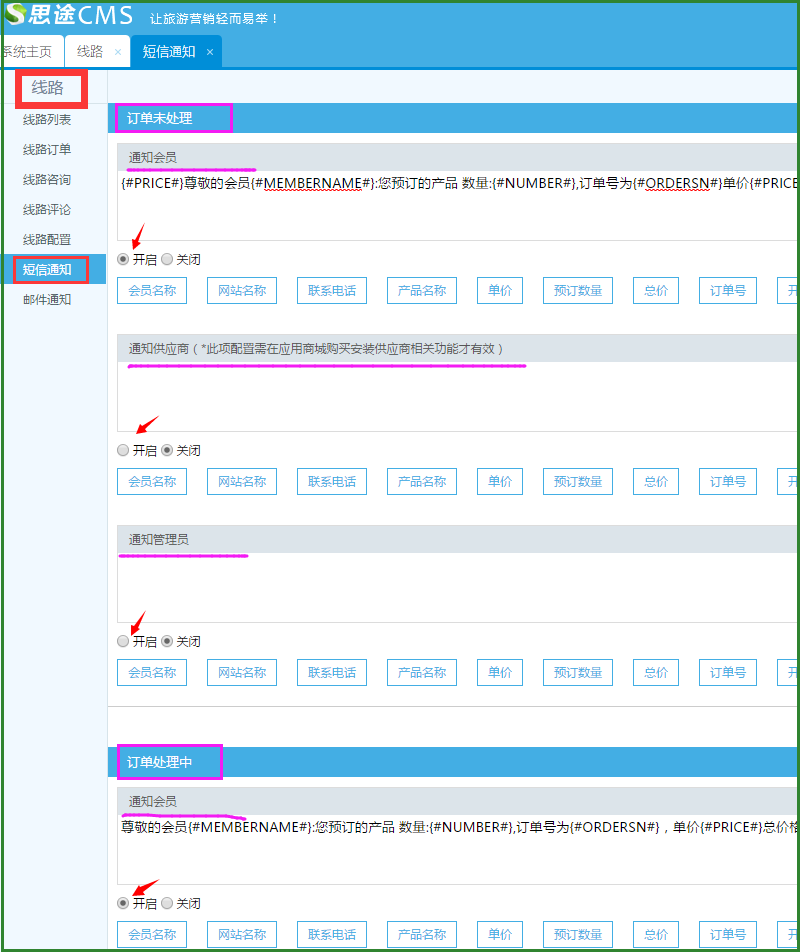The image size is (800, 952).
Task: Select 邮件通知 in the sidebar
Action: click(47, 299)
